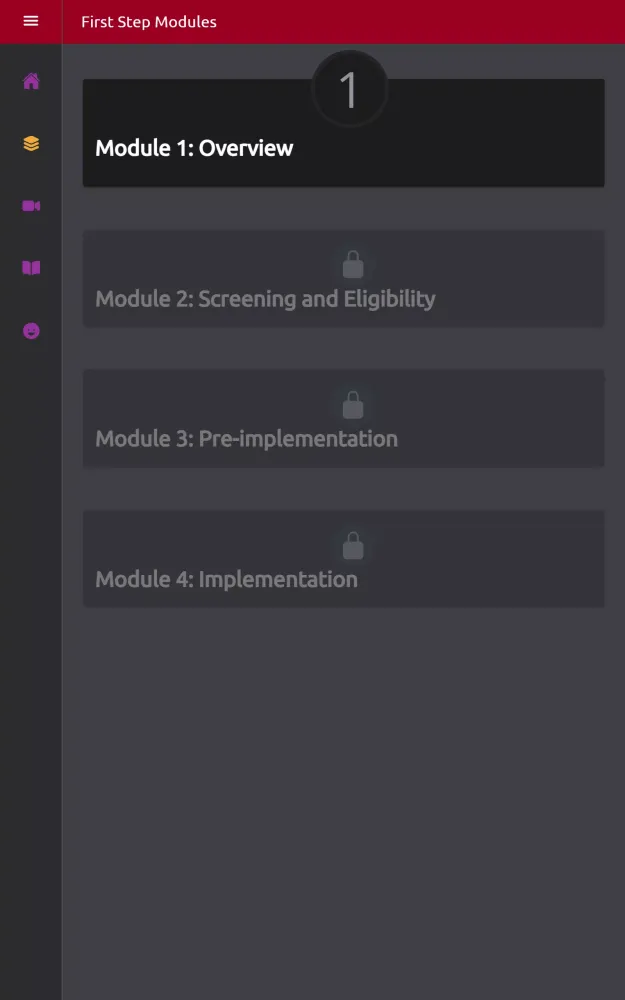Click the "First Step Modules" title
This screenshot has width=625, height=1000.
[x=148, y=21]
